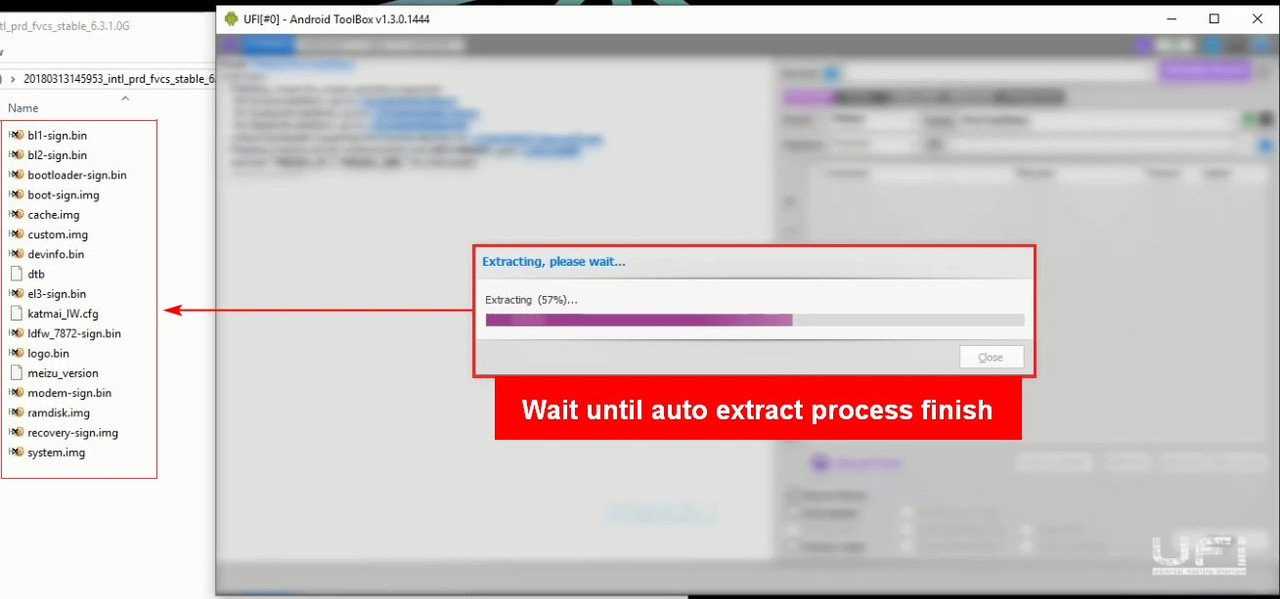Select the system.img file icon

pos(16,452)
